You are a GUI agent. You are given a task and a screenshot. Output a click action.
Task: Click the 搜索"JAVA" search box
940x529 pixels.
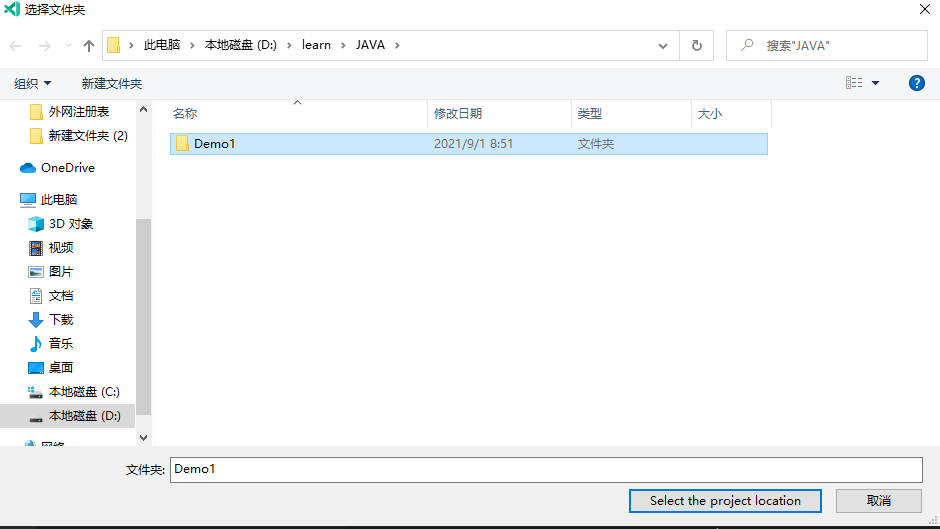point(840,46)
